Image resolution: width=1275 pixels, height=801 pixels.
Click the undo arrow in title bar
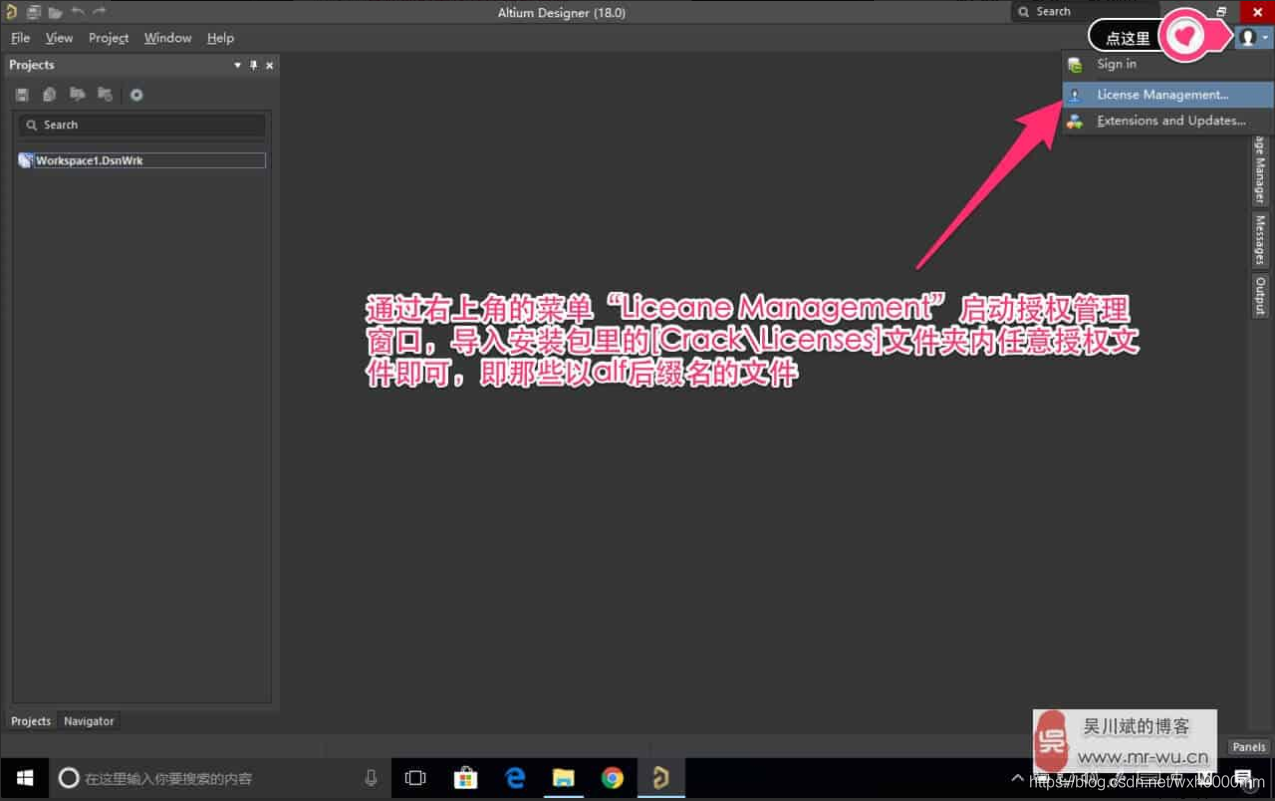click(78, 12)
